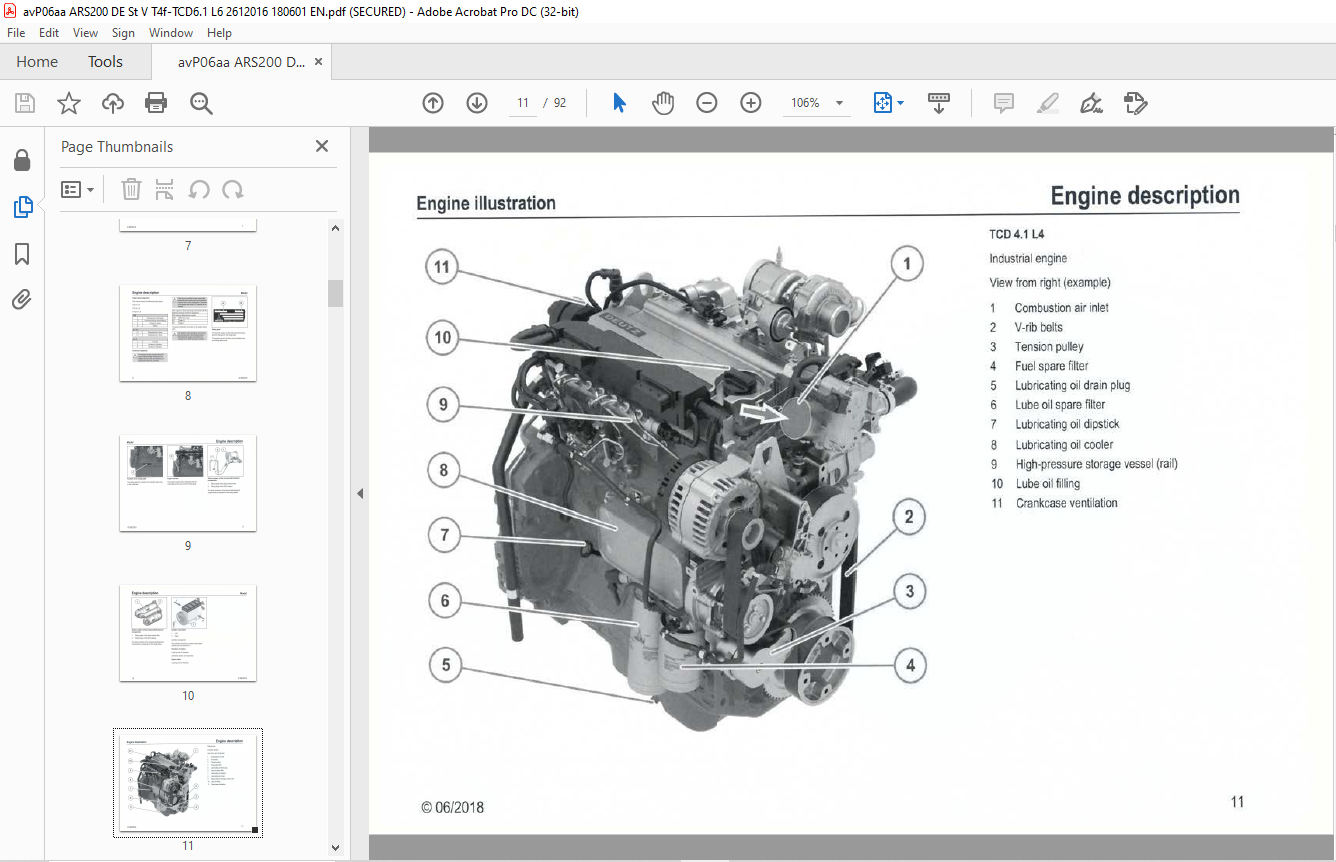The width and height of the screenshot is (1336, 862).
Task: Delete selected page thumbnail trash icon
Action: tap(131, 189)
